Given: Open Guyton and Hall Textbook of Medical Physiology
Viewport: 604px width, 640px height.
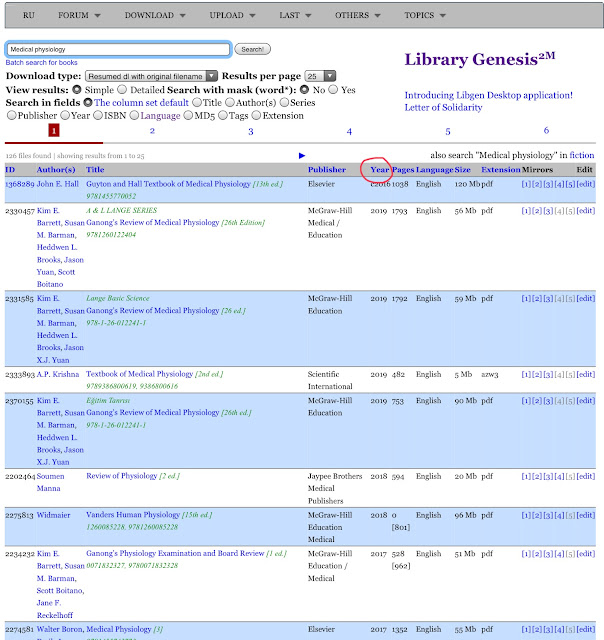Looking at the screenshot, I should click(168, 184).
